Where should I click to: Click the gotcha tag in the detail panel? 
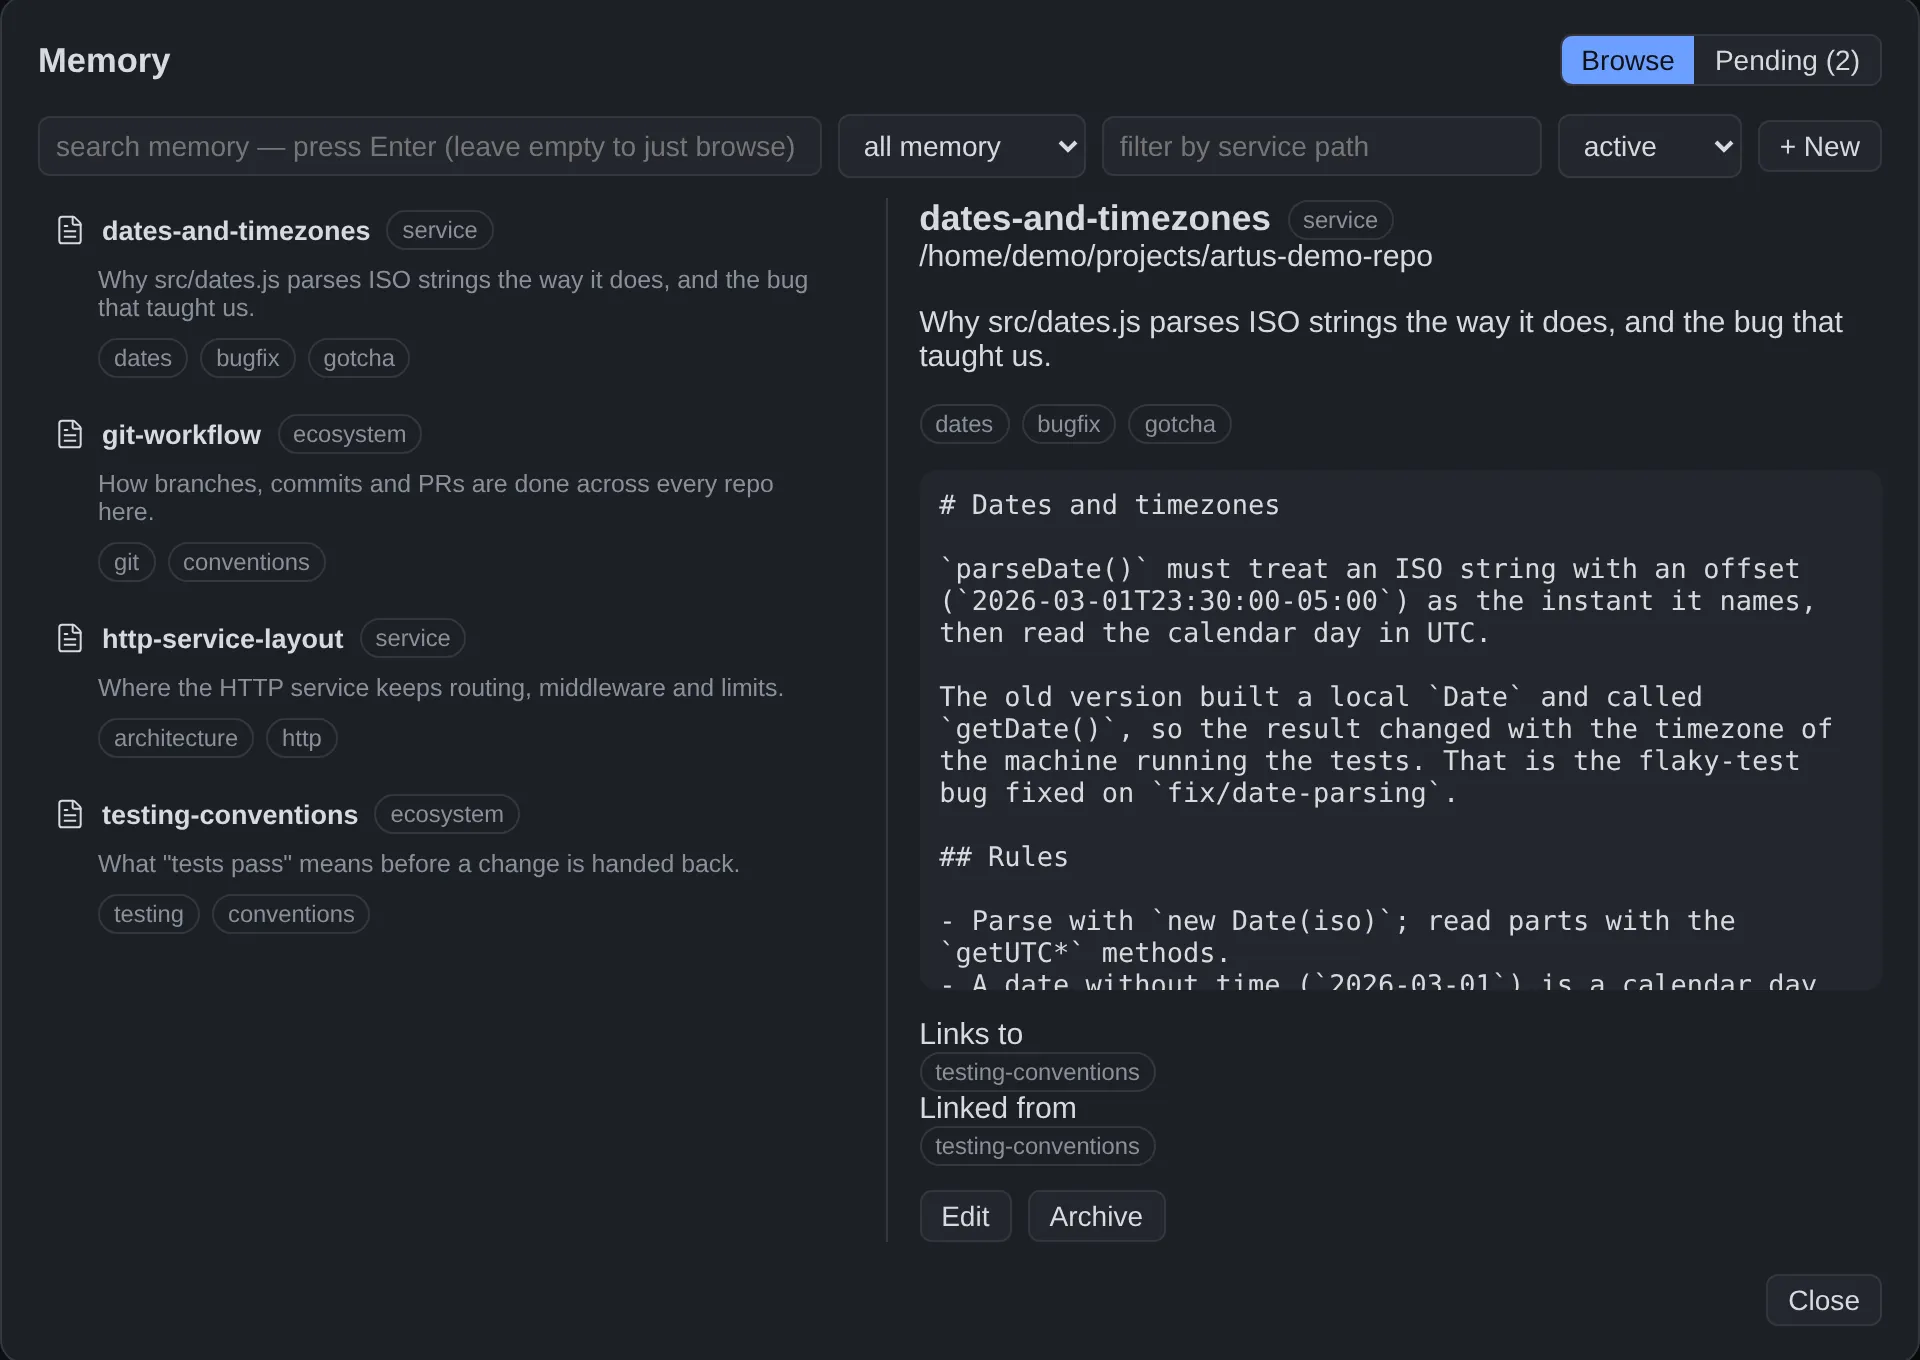click(x=1180, y=424)
